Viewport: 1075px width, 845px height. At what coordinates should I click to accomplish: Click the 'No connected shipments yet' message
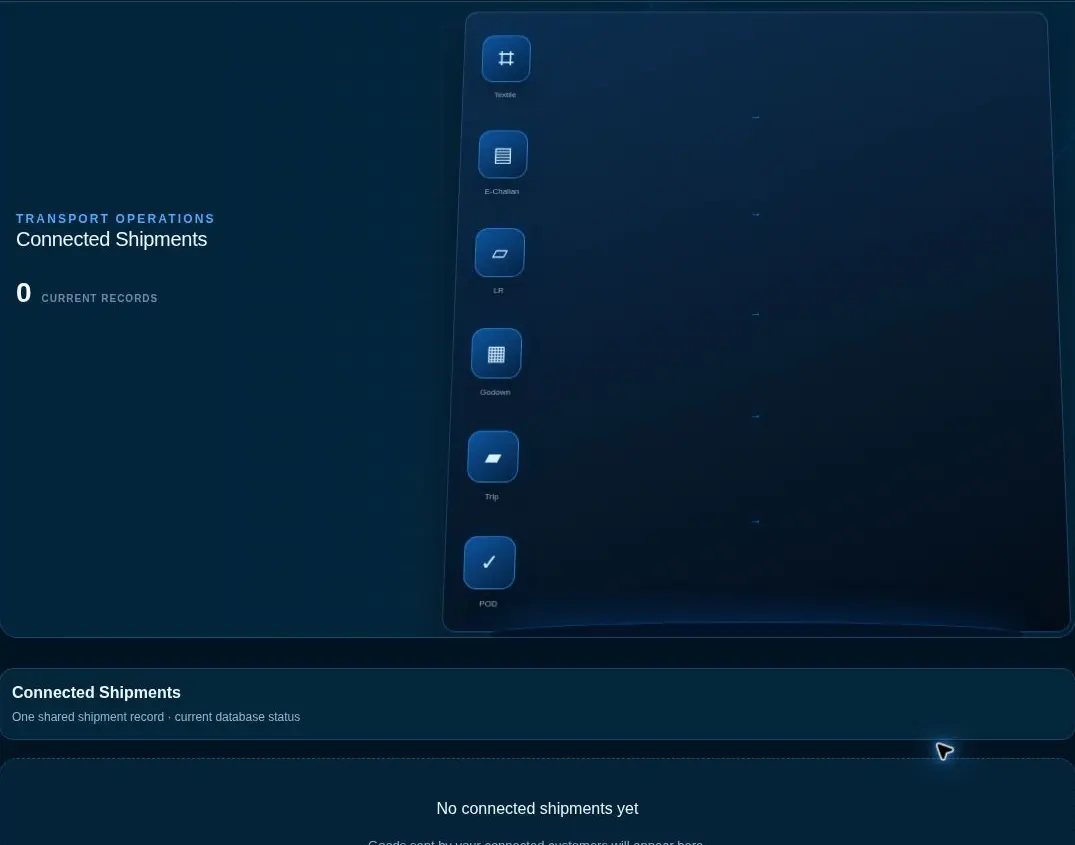click(538, 809)
